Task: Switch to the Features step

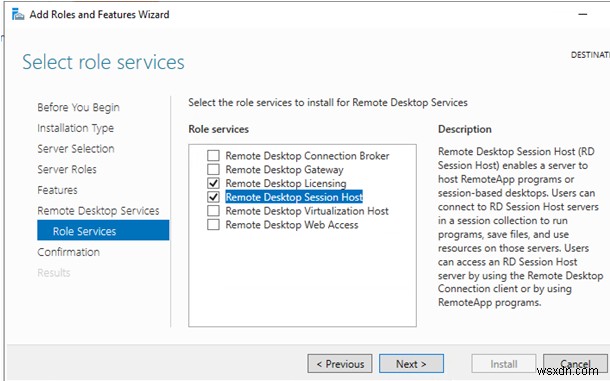Action: [57, 190]
